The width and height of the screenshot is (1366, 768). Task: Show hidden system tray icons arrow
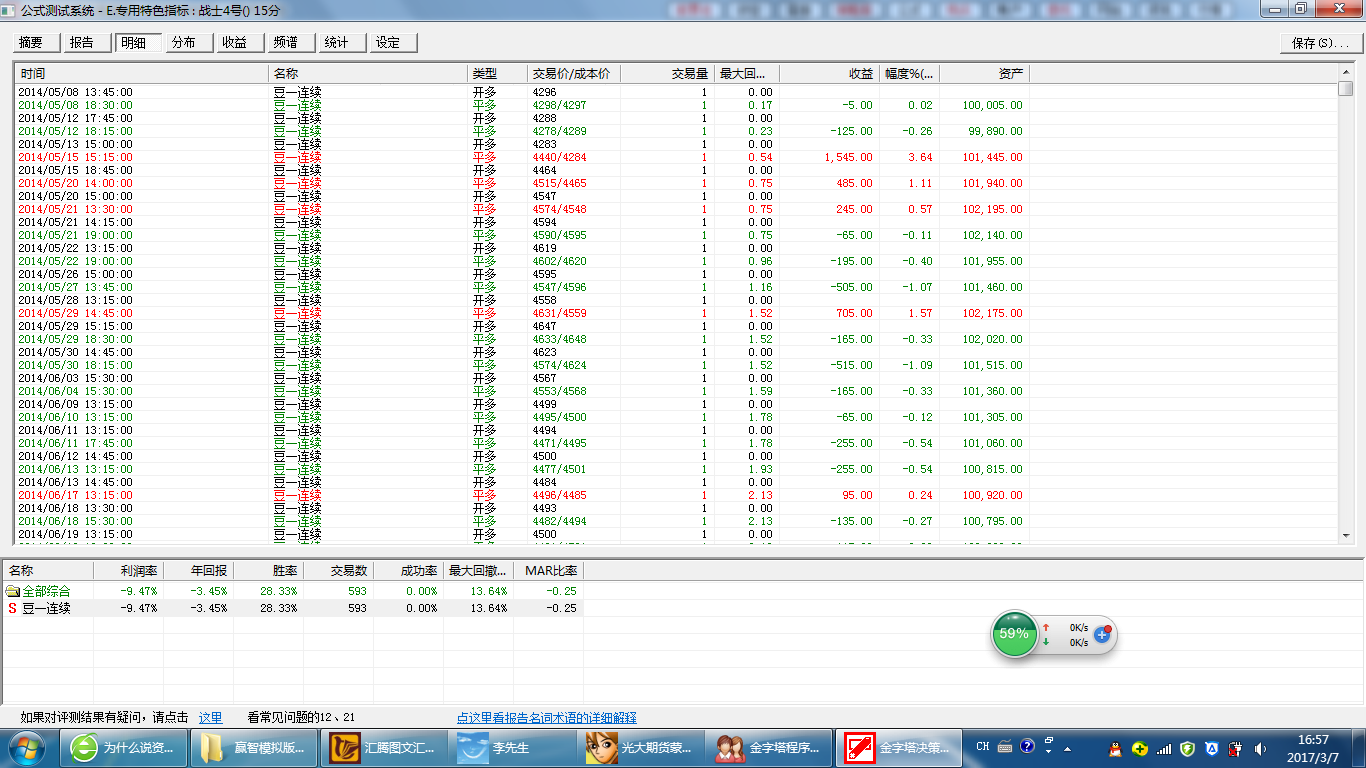pyautogui.click(x=1067, y=748)
